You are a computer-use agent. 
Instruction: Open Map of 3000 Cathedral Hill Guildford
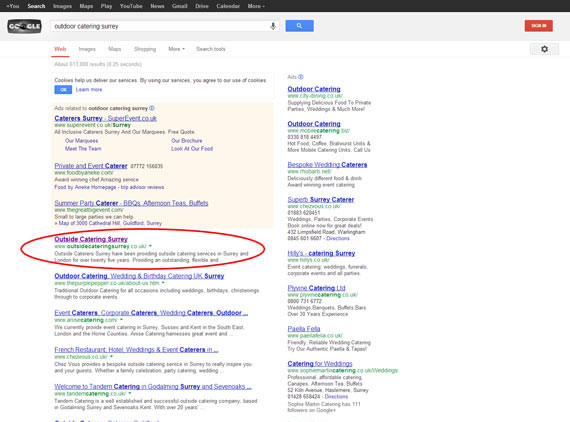coord(110,223)
